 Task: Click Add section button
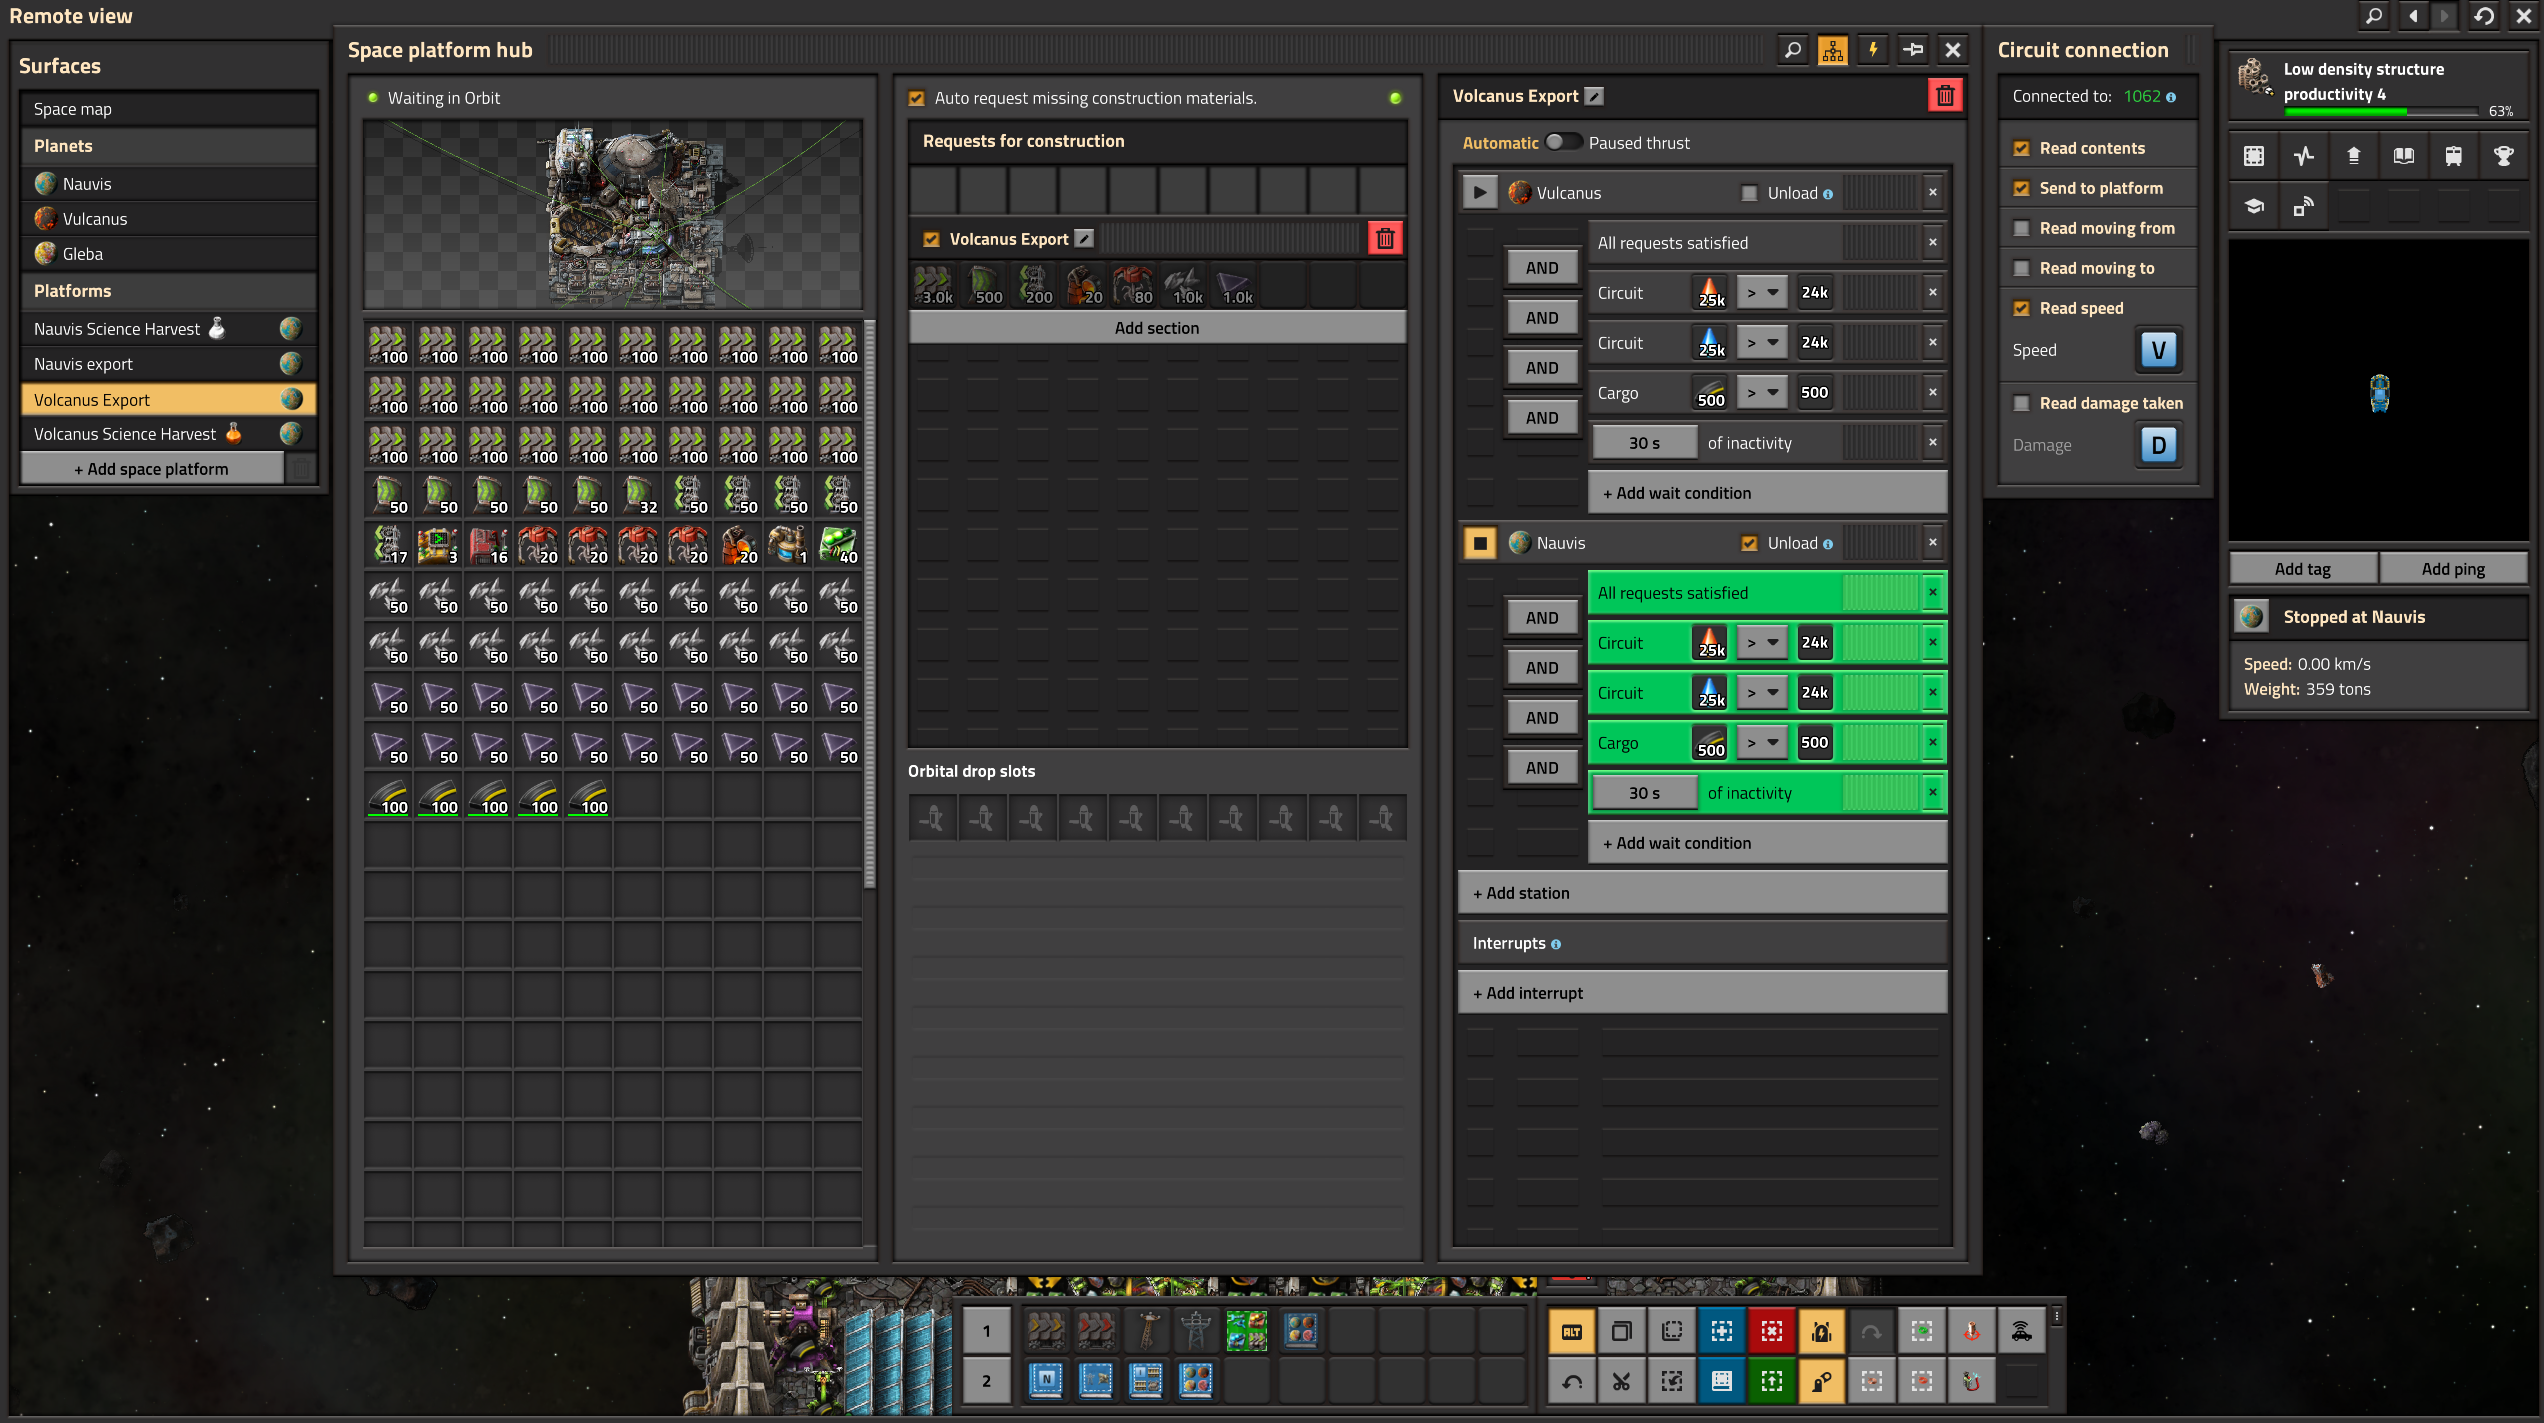pyautogui.click(x=1157, y=328)
